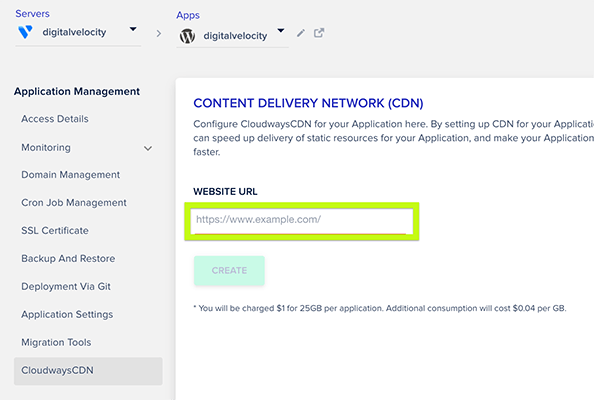Open Backup And Restore
The height and width of the screenshot is (400, 594).
(68, 259)
